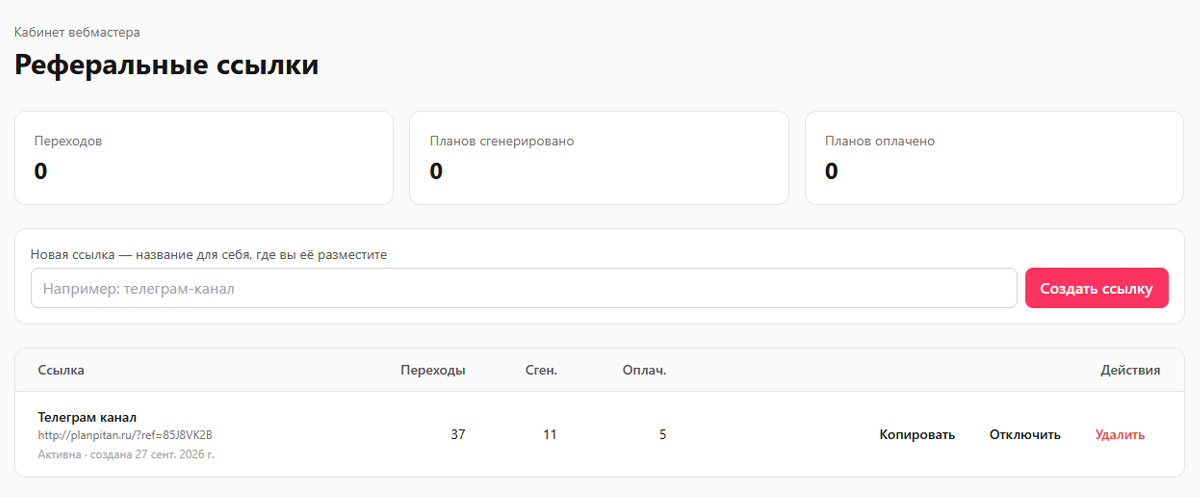
Task: Click the 'Телеграм канал' link name
Action: tap(87, 416)
